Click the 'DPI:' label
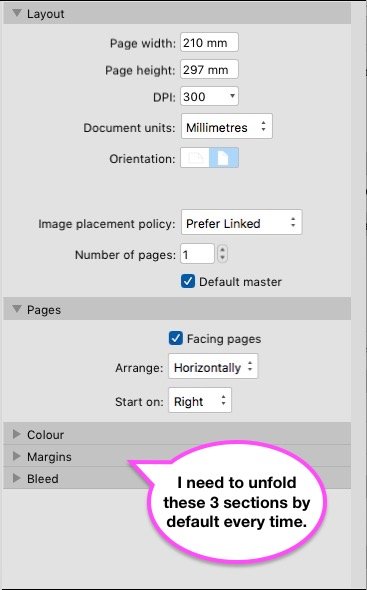367x590 pixels. pos(164,97)
